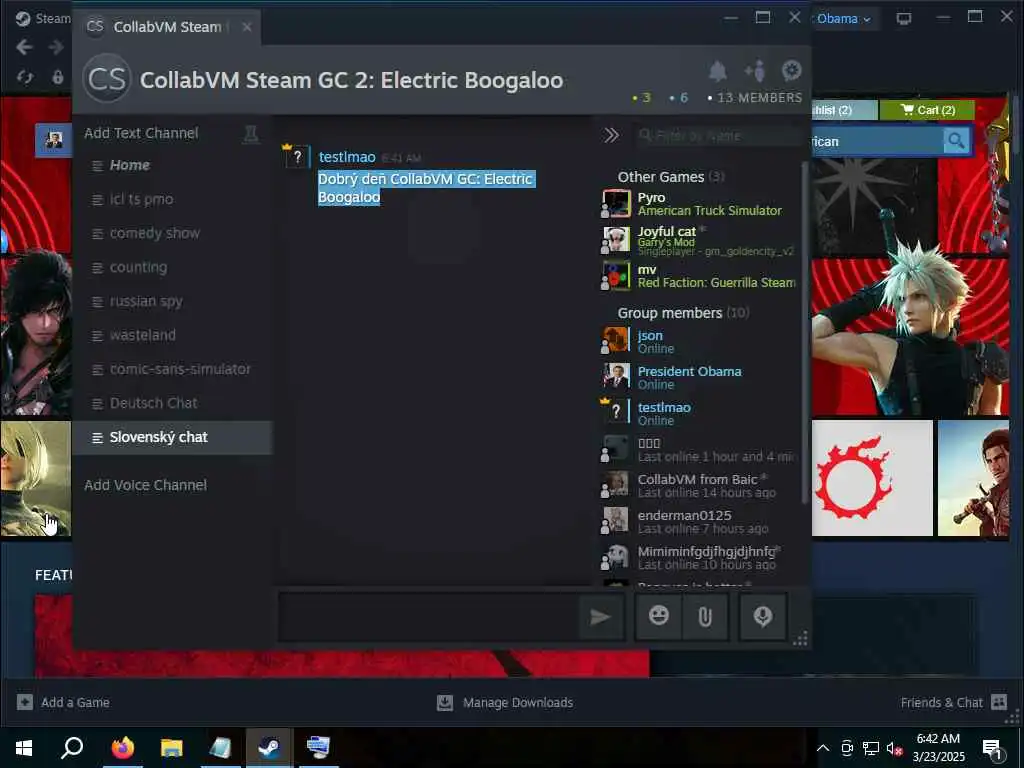This screenshot has height=768, width=1024.
Task: Click the Group members section header
Action: [683, 313]
